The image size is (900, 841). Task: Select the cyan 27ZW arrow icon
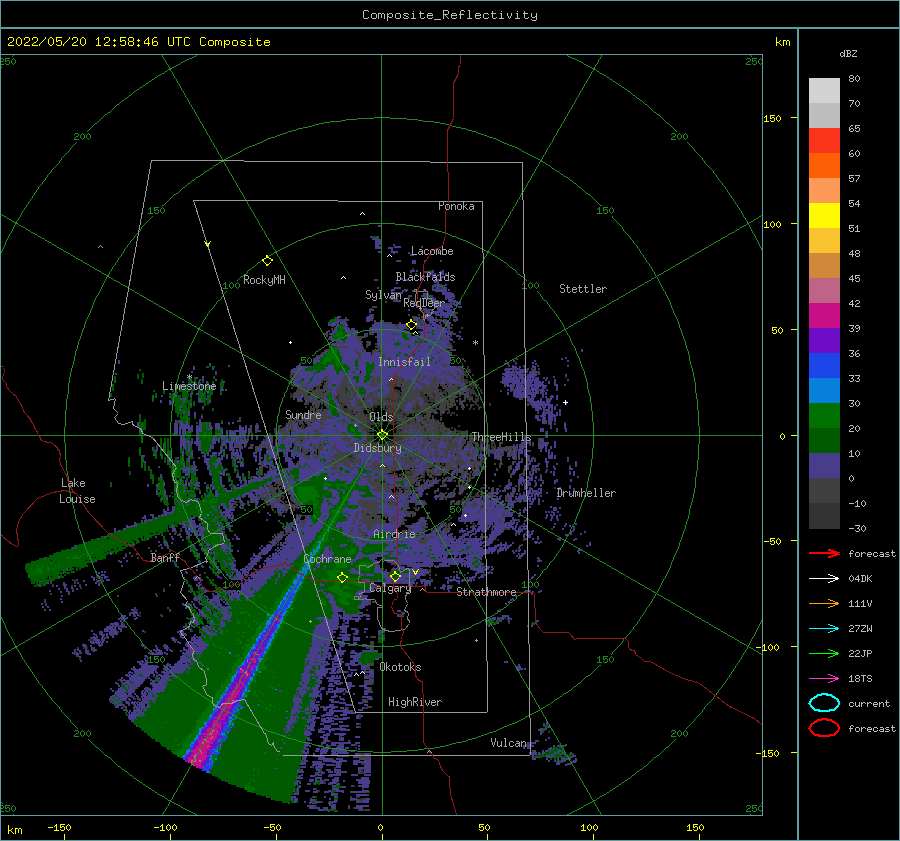point(824,629)
